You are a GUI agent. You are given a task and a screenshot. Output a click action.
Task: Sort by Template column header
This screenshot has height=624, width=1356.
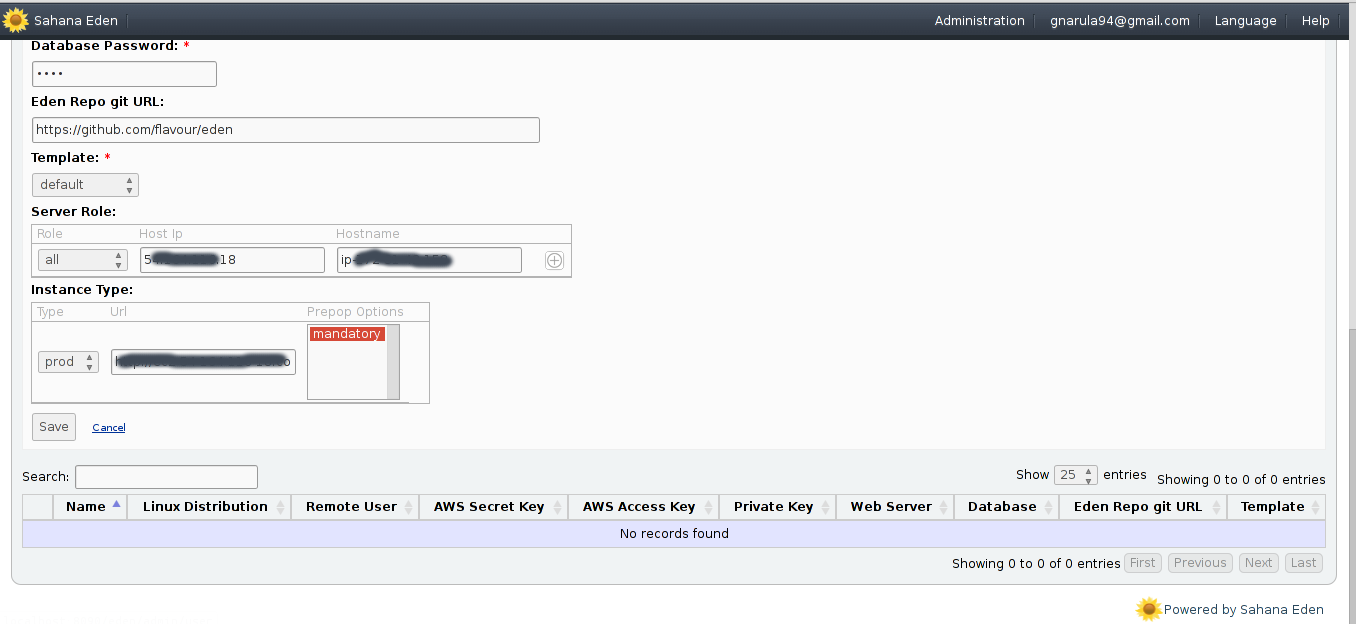click(x=1272, y=507)
